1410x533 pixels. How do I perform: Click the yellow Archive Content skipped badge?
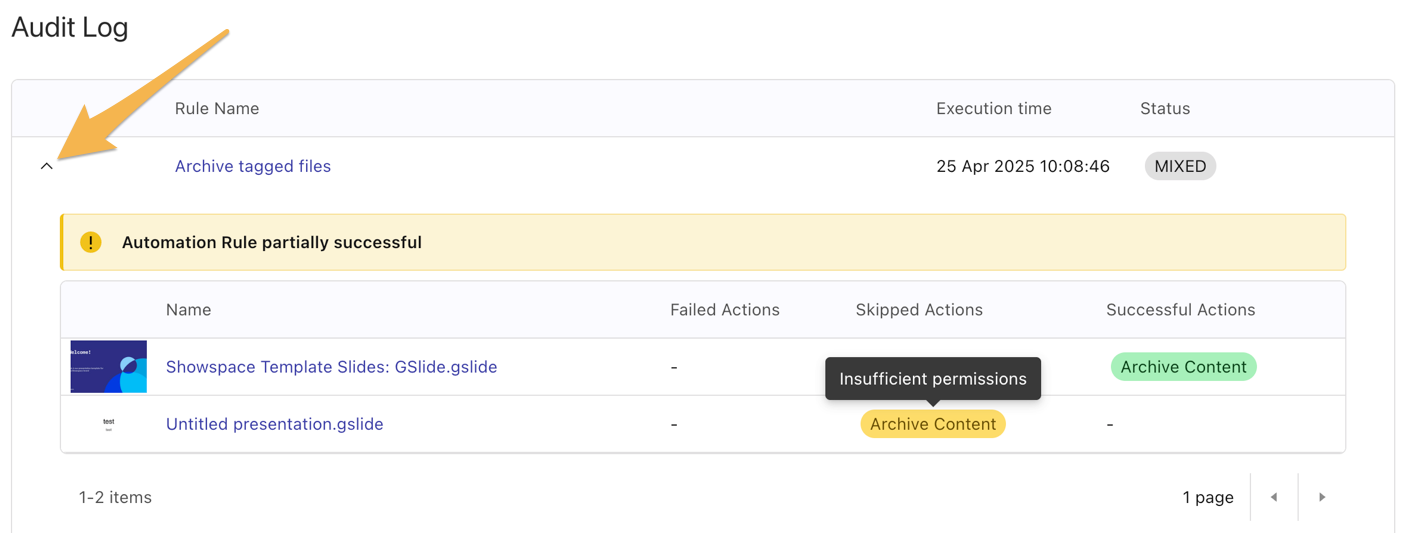pyautogui.click(x=933, y=424)
